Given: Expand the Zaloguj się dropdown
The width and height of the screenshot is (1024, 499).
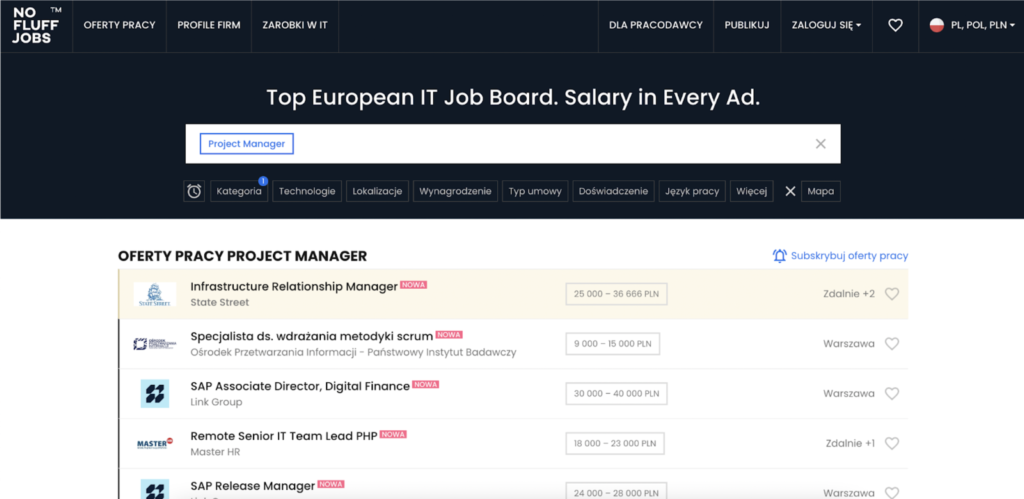Looking at the screenshot, I should tap(826, 25).
